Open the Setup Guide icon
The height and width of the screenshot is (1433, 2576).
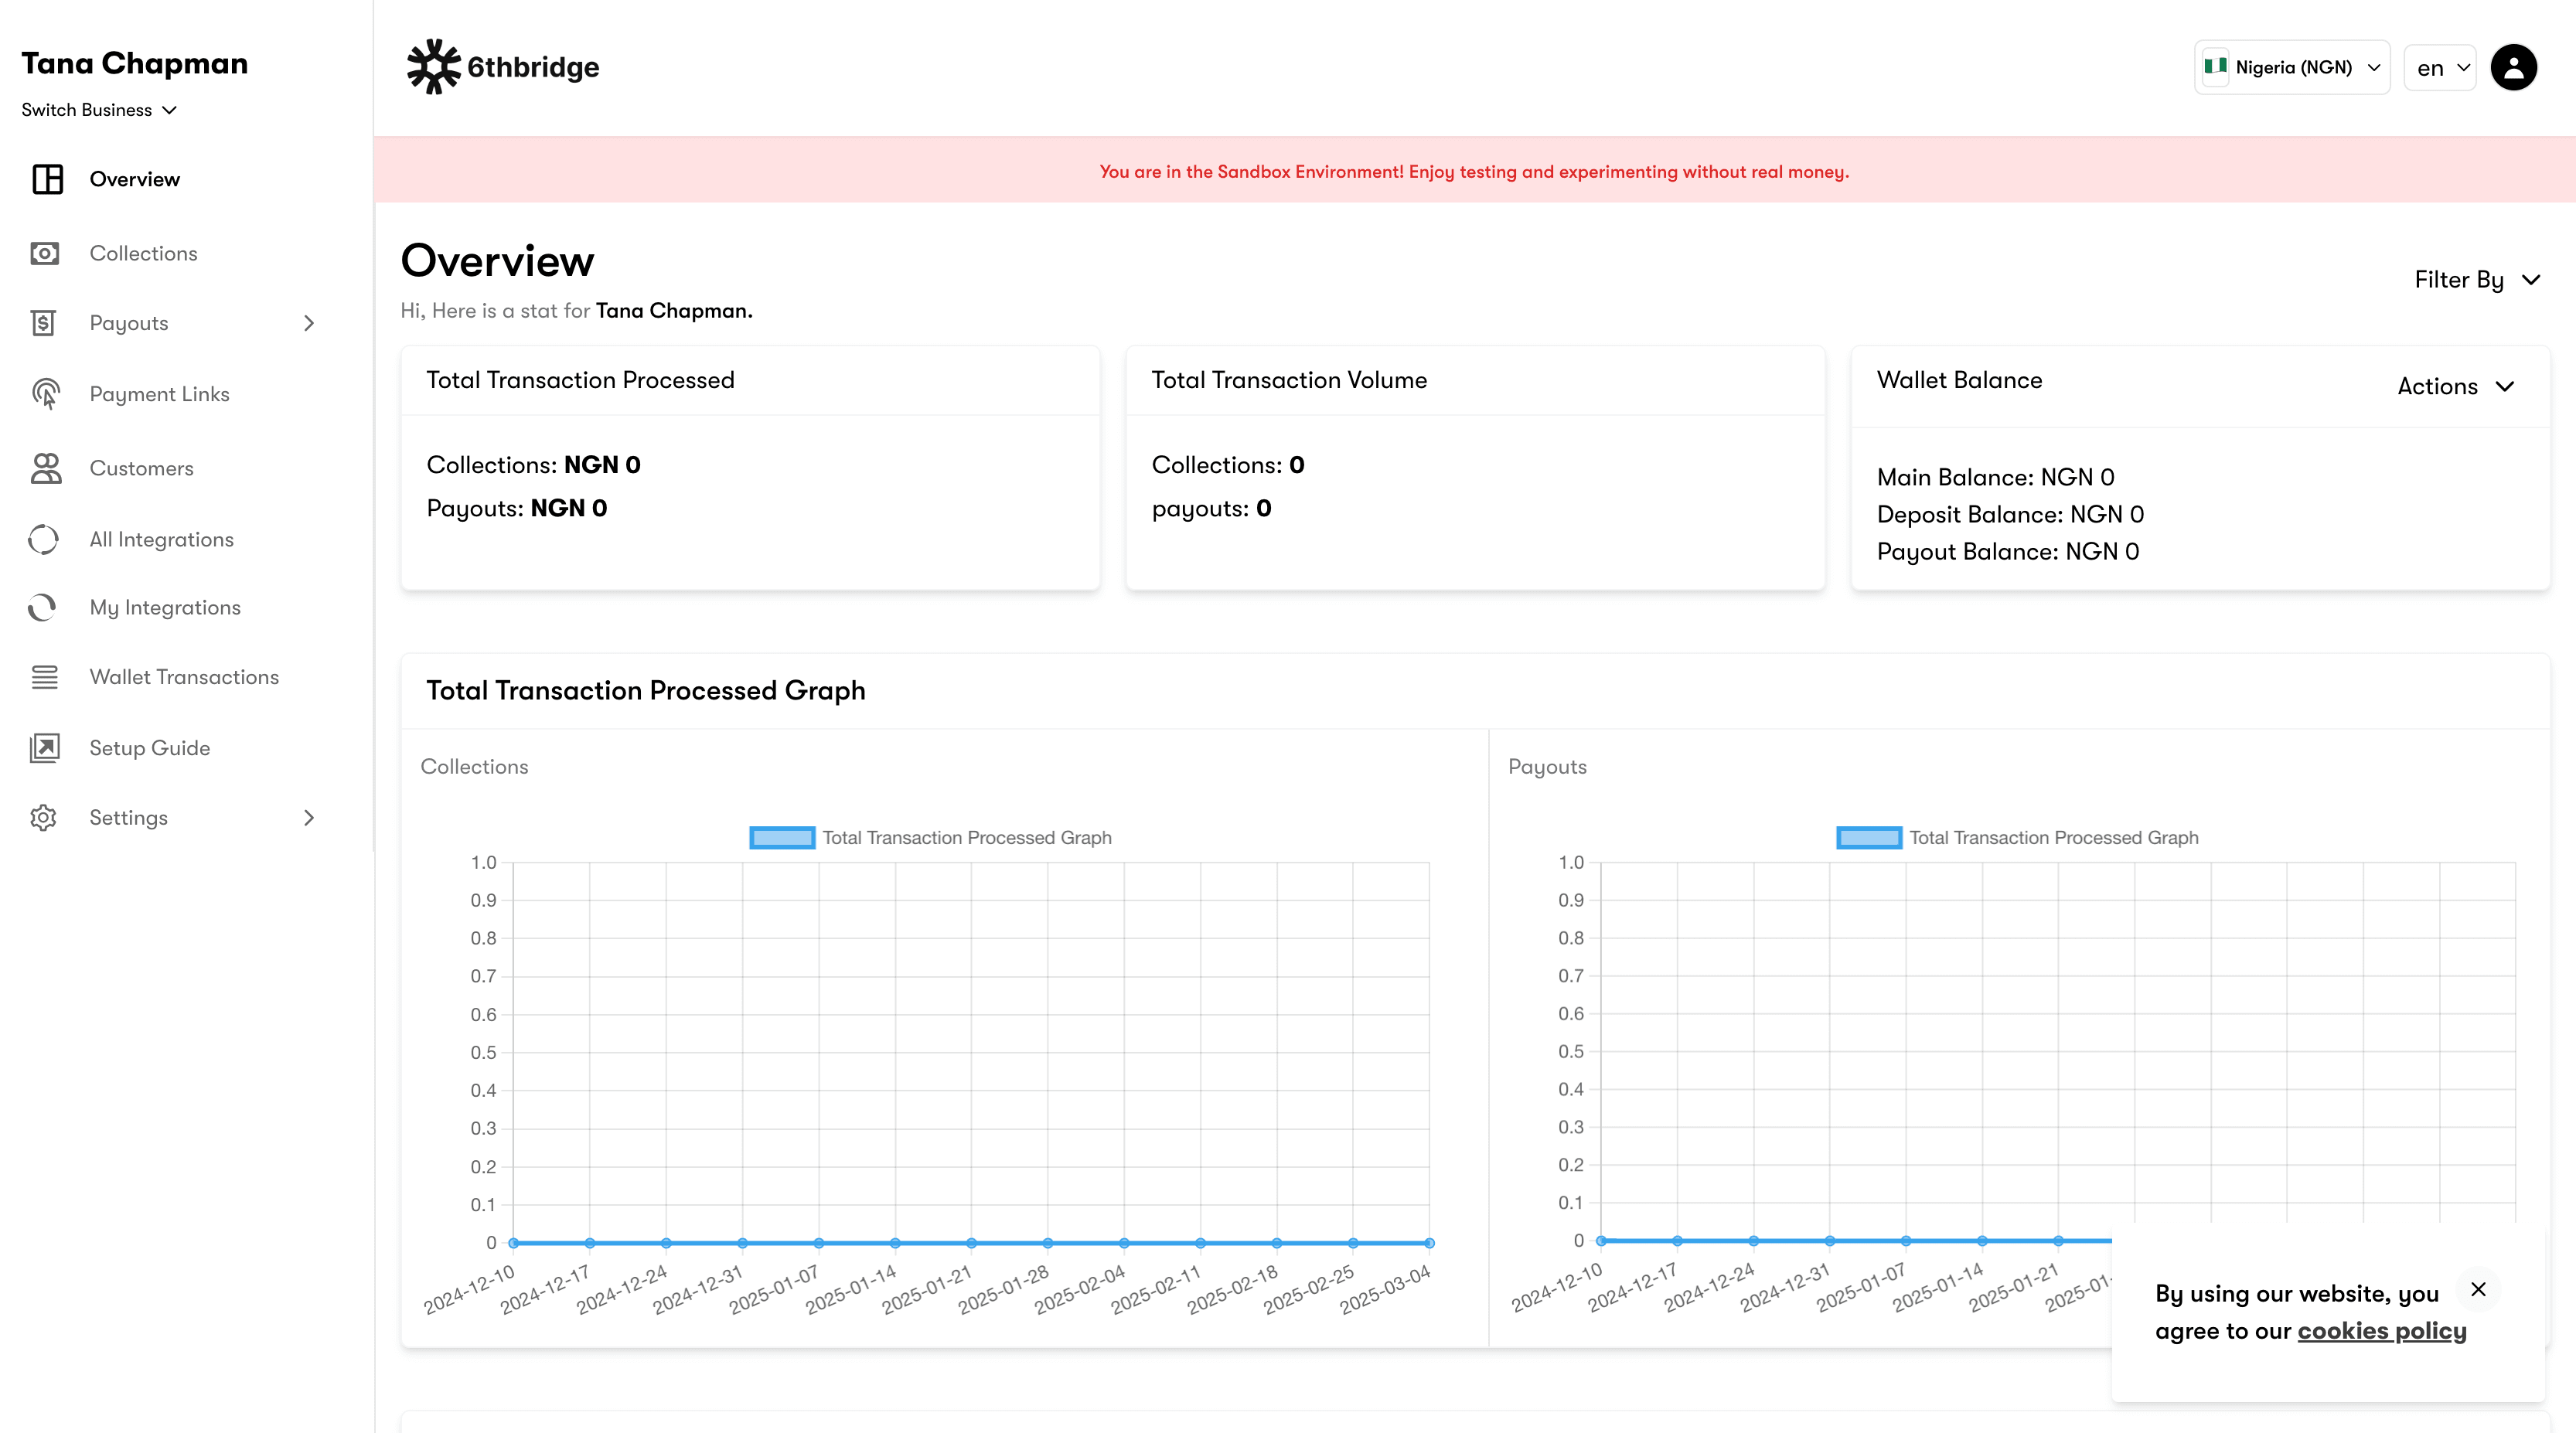(x=44, y=747)
